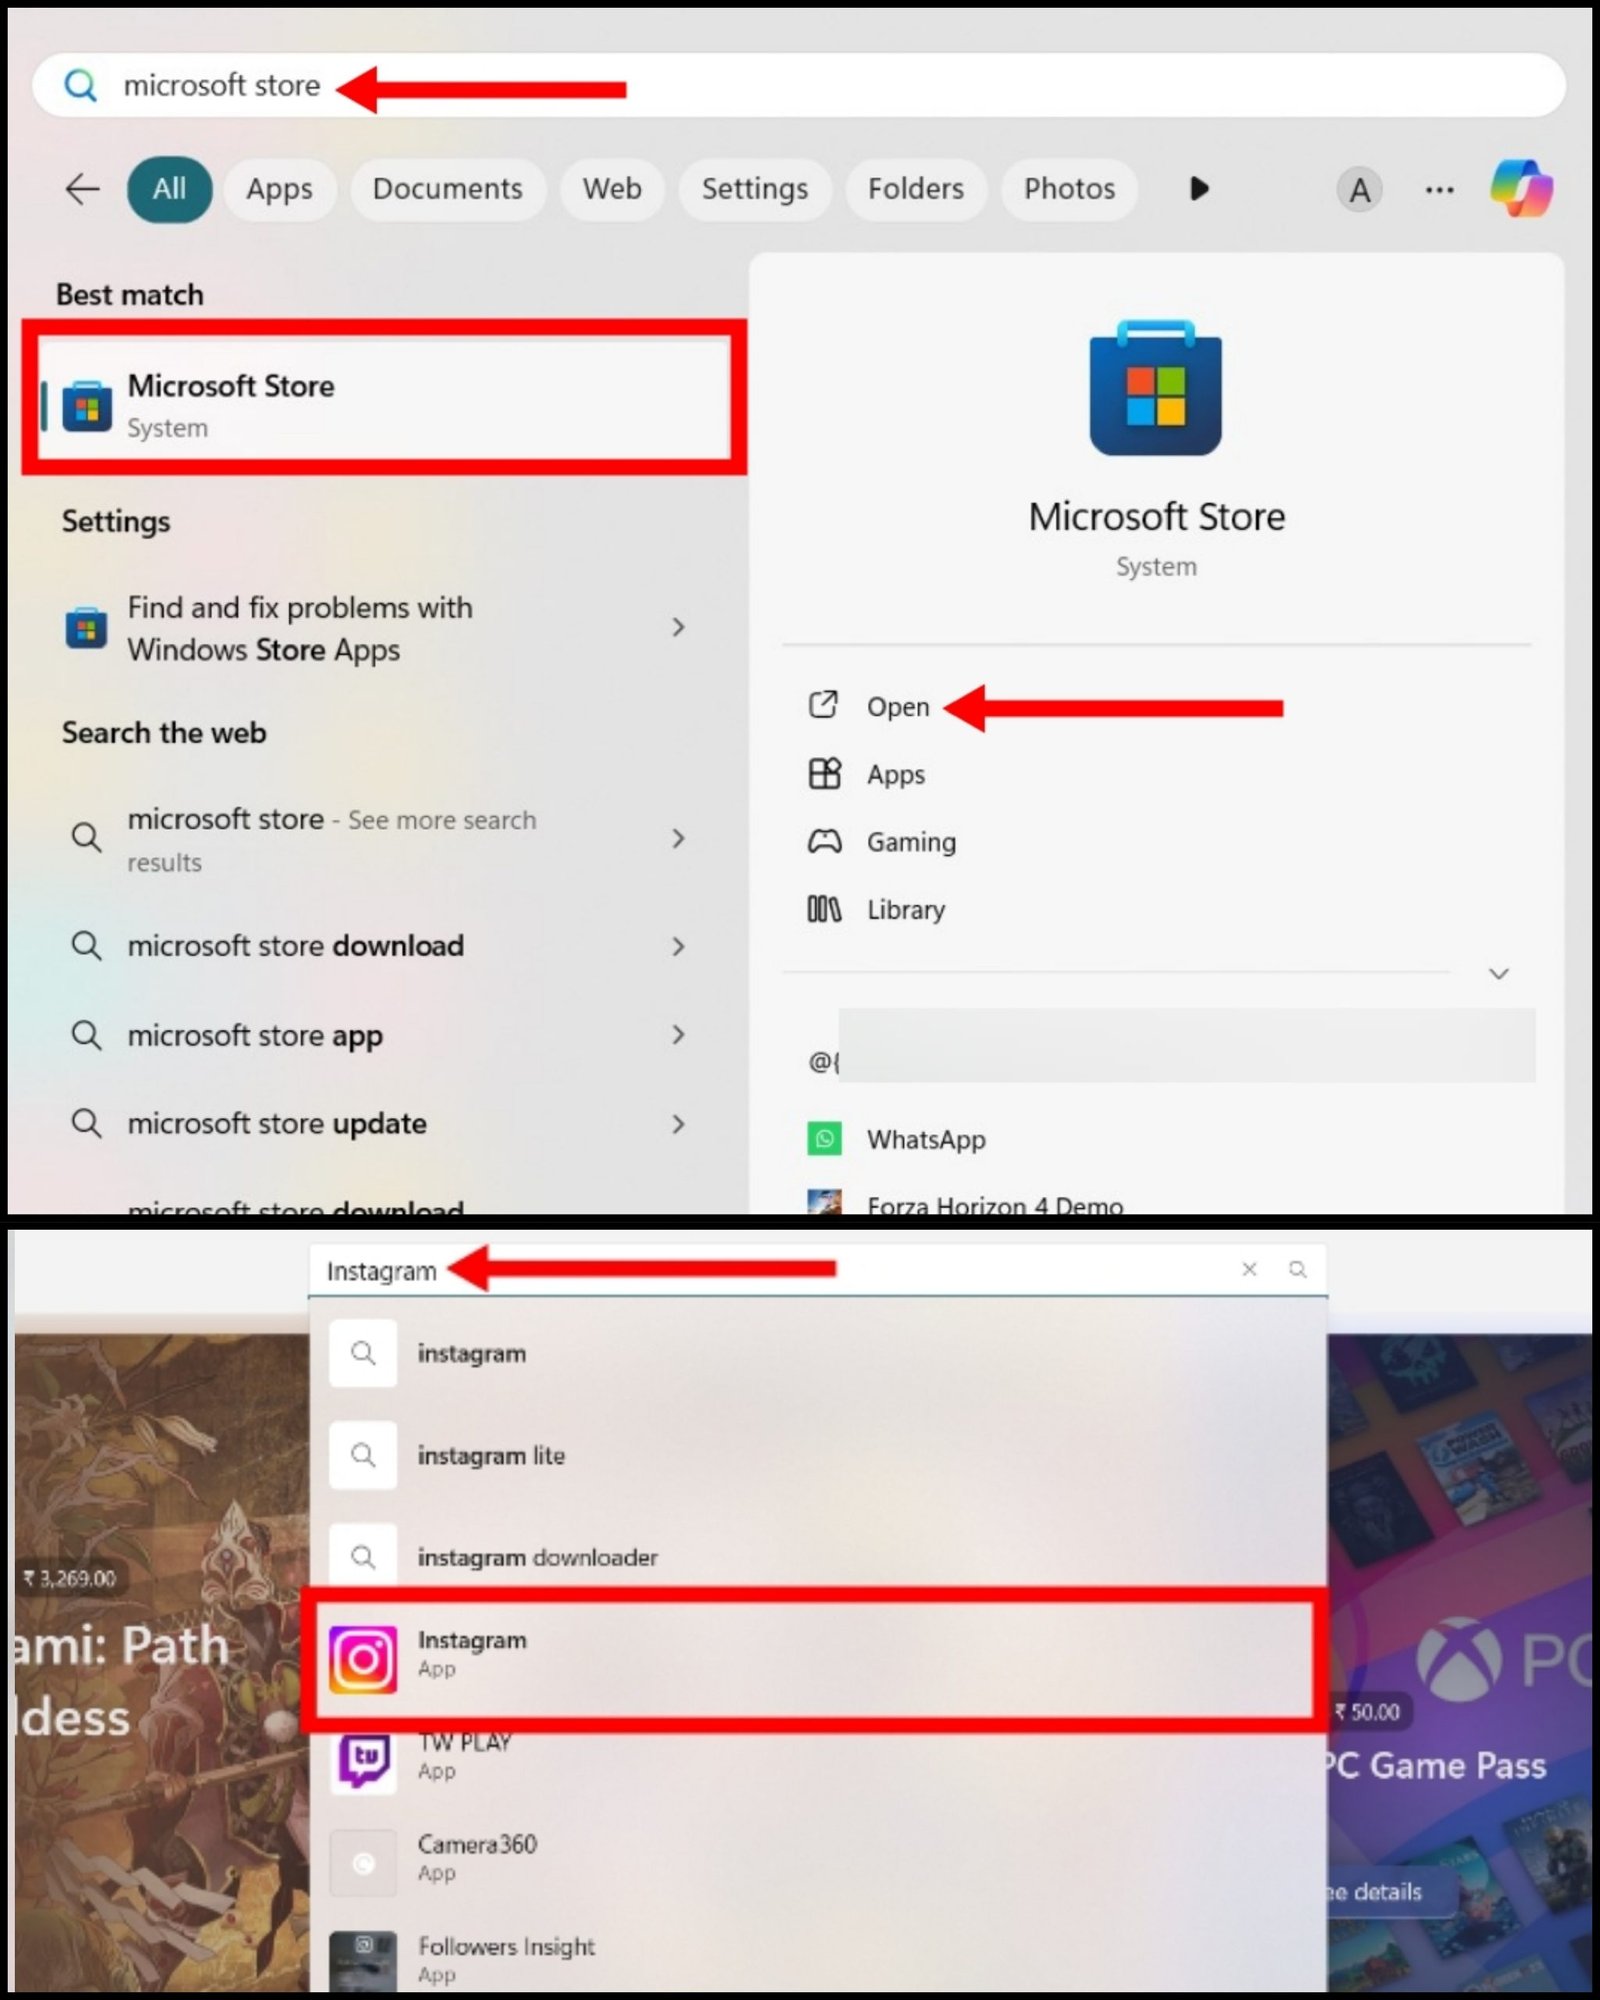Select the Photos filter tab

(1069, 188)
